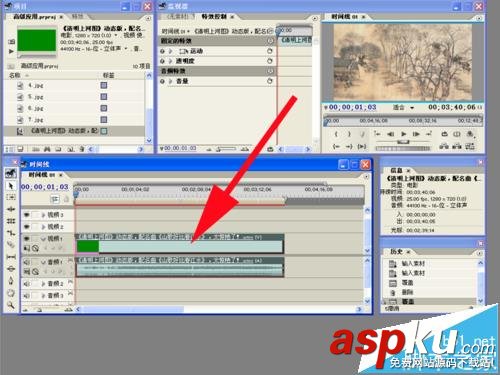Viewport: 500px width, 375px height.
Task: Select the History panel tab
Action: pos(396,252)
